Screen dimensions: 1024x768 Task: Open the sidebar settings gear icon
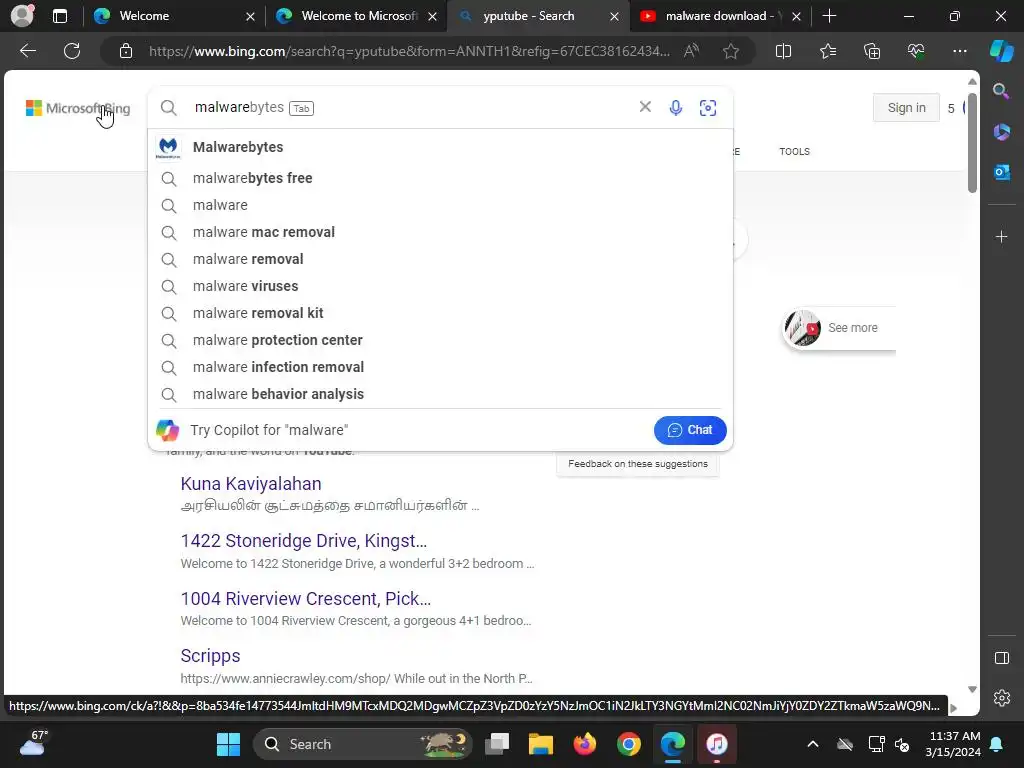click(1002, 698)
